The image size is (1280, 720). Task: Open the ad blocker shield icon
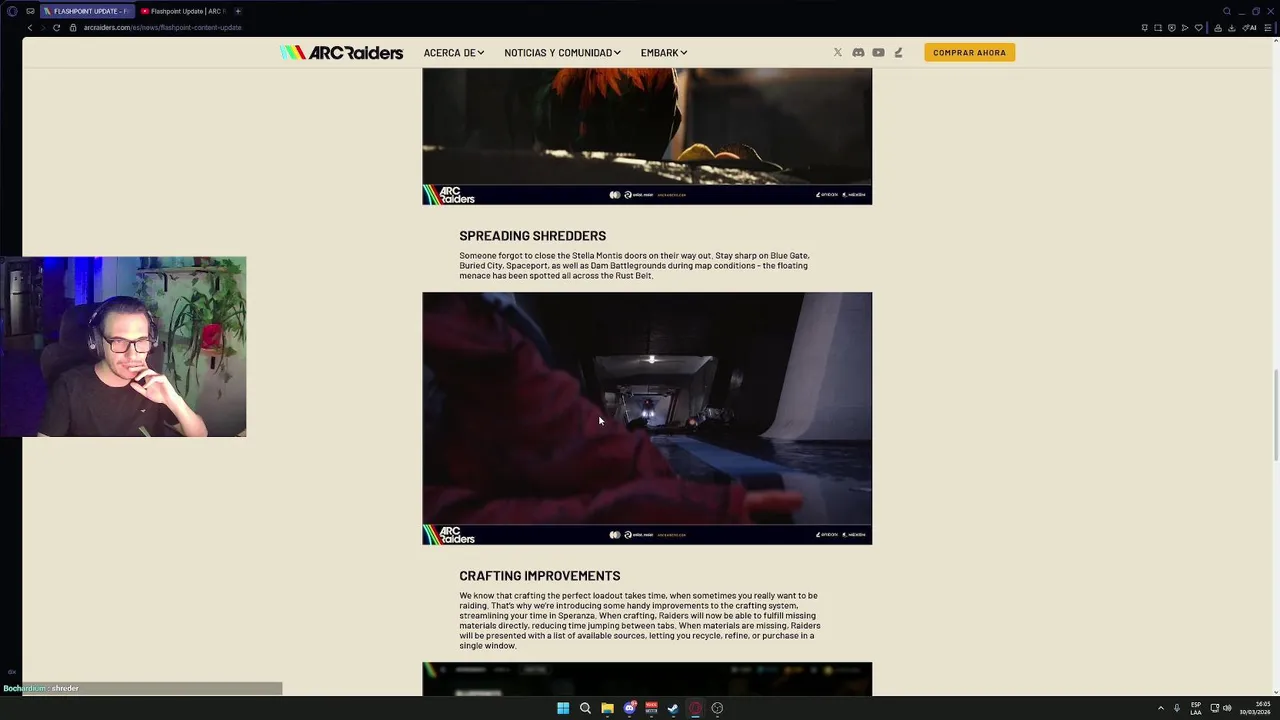(x=1172, y=27)
